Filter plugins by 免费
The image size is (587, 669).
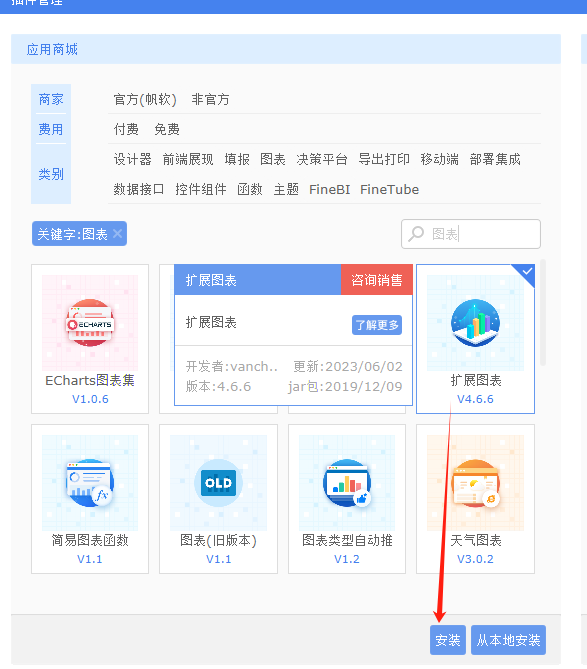click(167, 129)
